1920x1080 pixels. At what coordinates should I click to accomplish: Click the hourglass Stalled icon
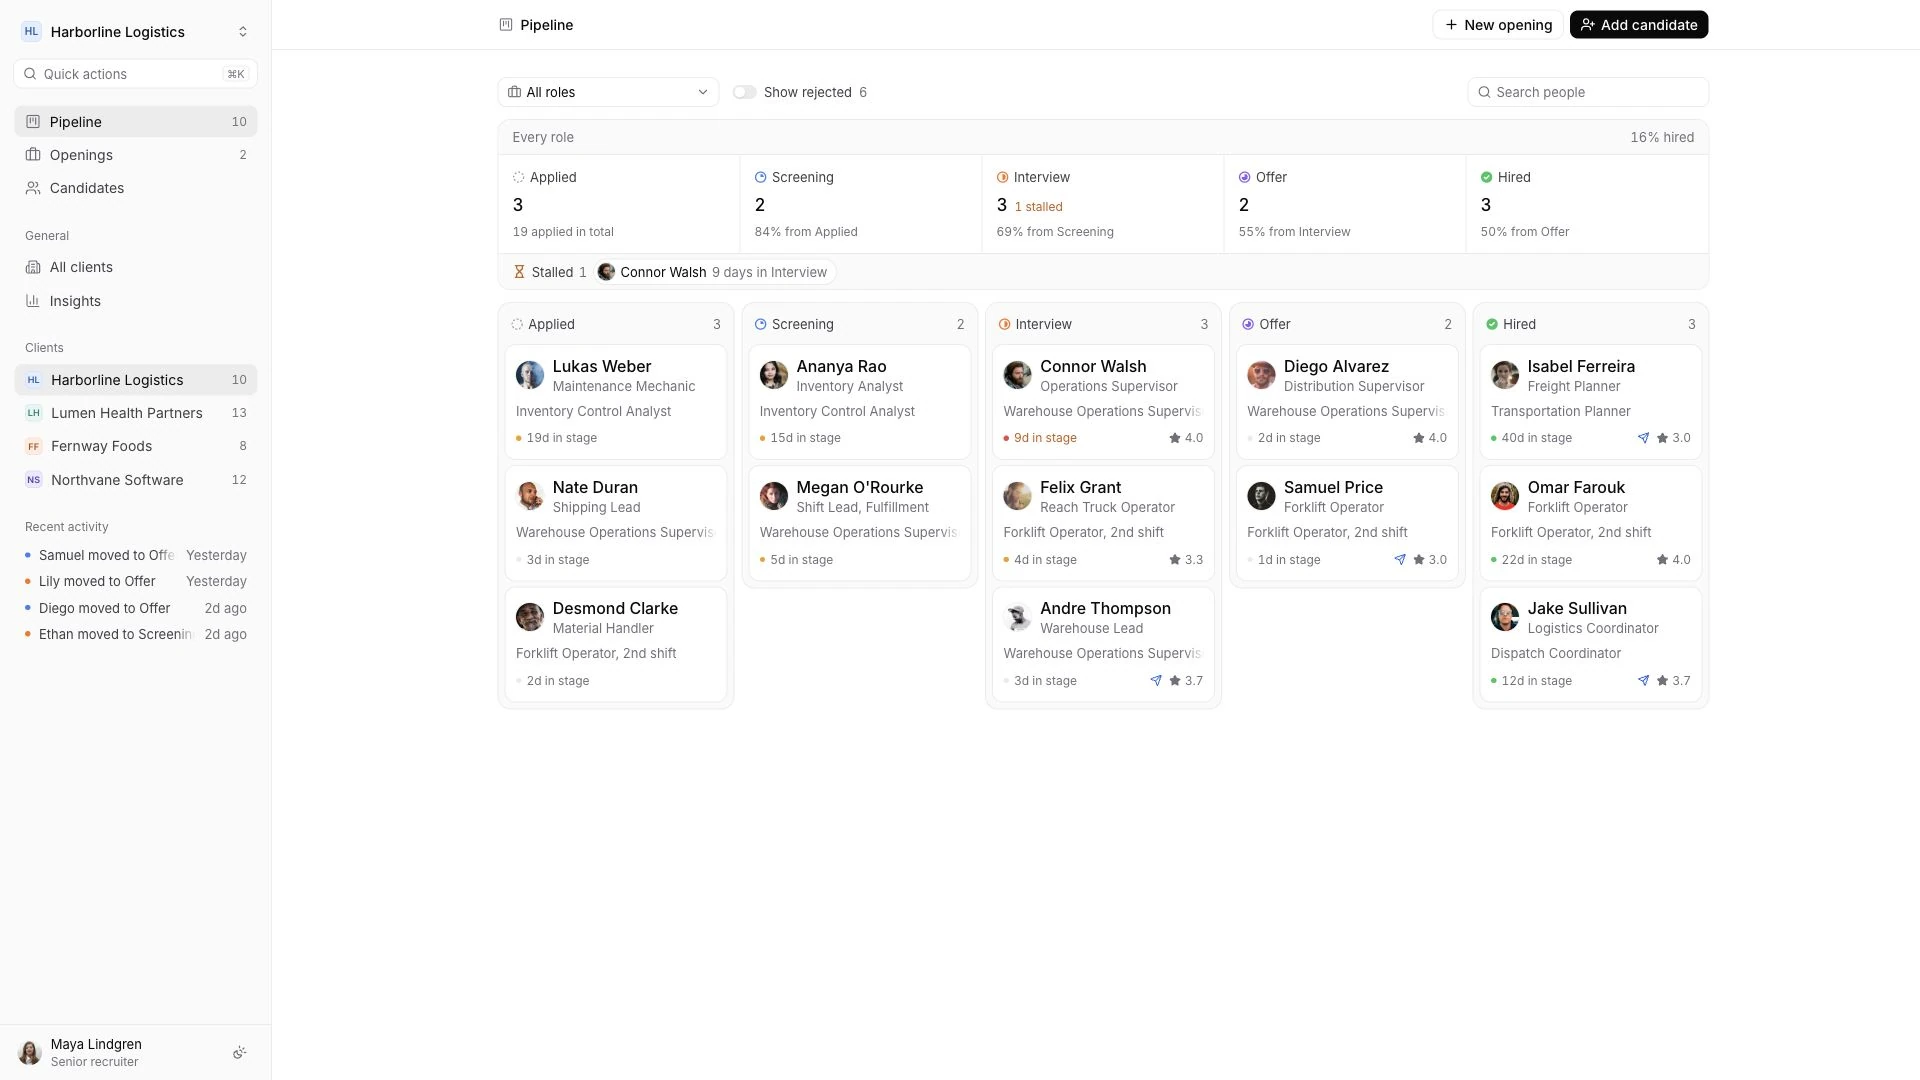(x=519, y=272)
